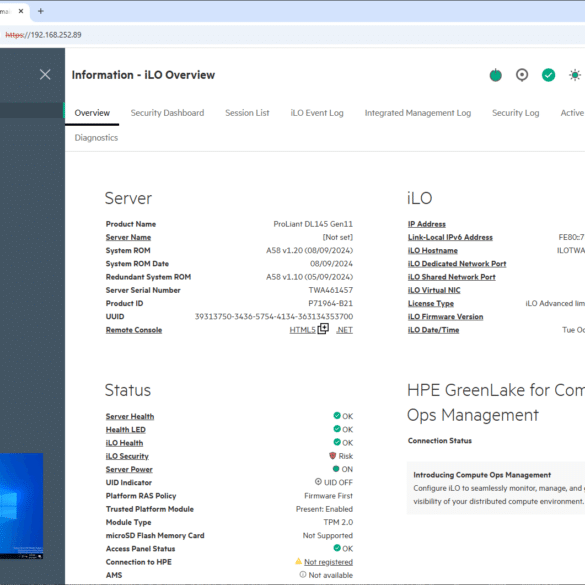Click the green health checkmark icon in header
This screenshot has width=585, height=585.
[x=548, y=75]
